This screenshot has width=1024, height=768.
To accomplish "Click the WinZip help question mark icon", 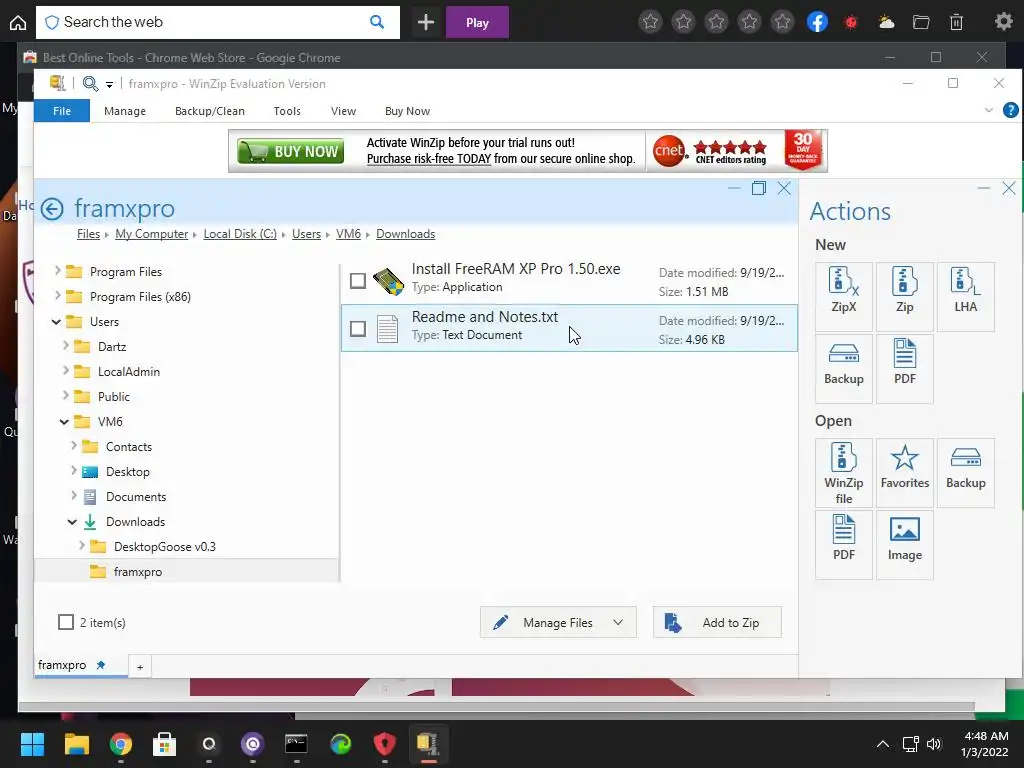I will (x=1010, y=110).
